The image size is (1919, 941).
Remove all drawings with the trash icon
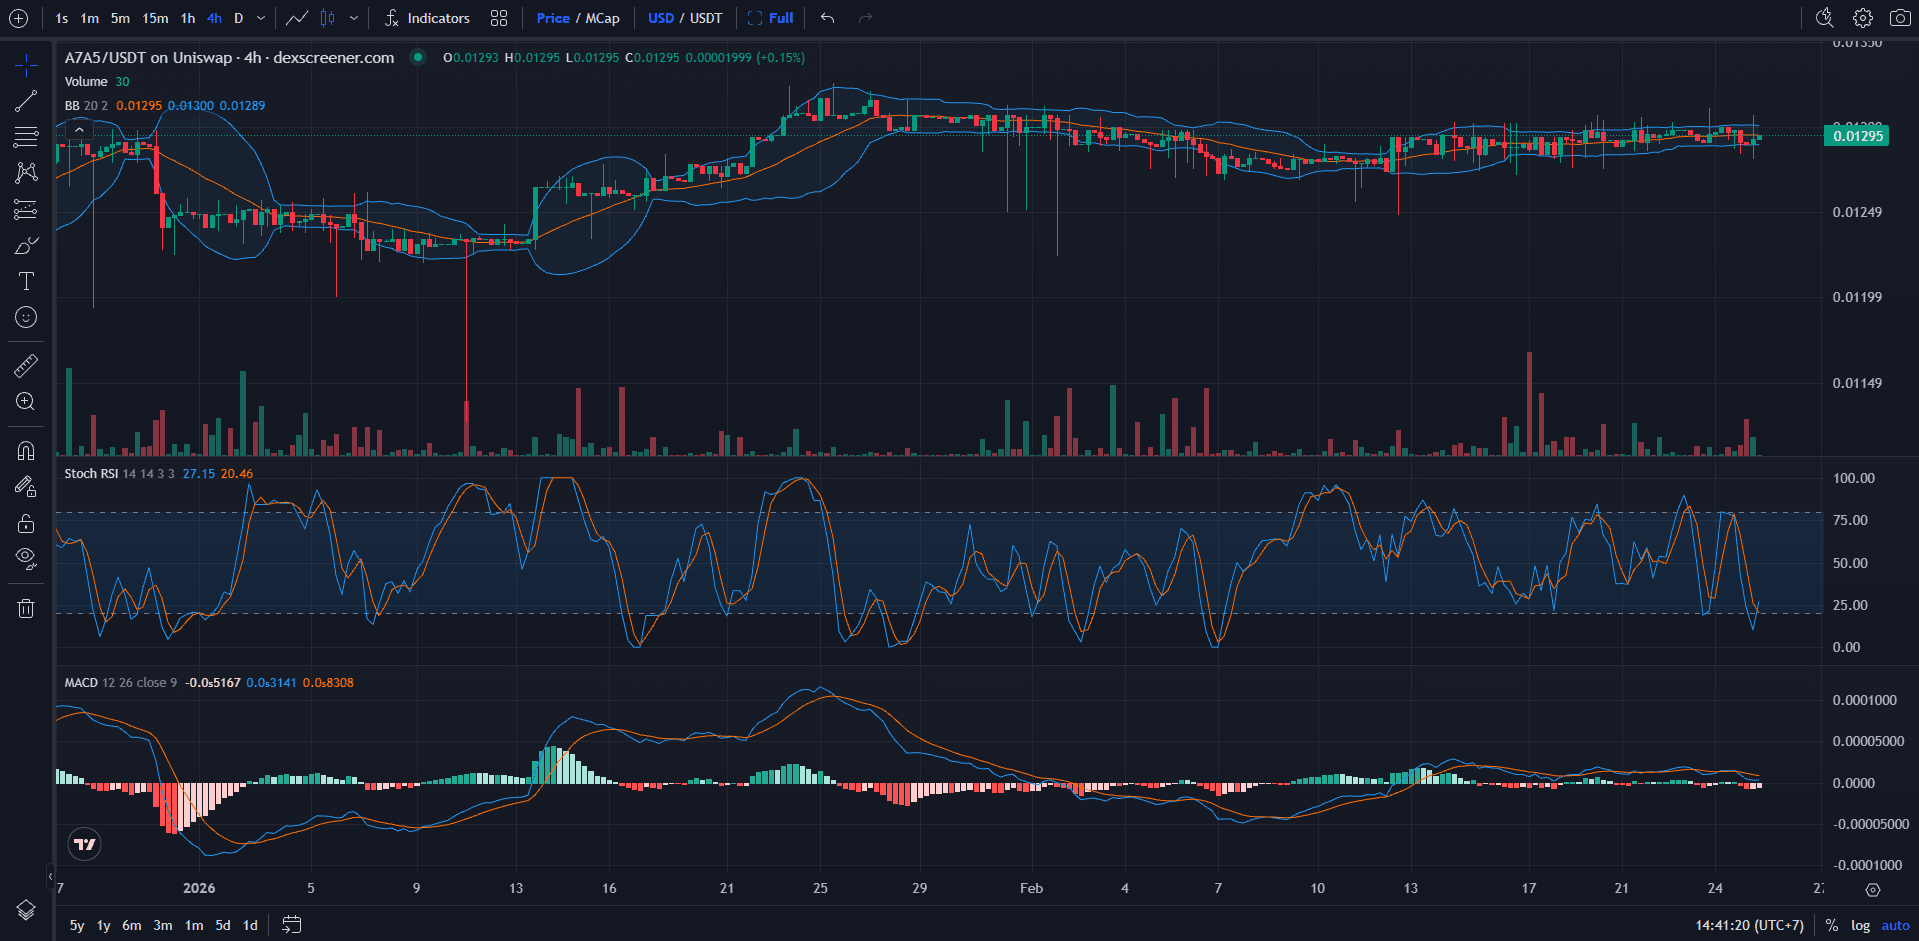click(x=26, y=607)
